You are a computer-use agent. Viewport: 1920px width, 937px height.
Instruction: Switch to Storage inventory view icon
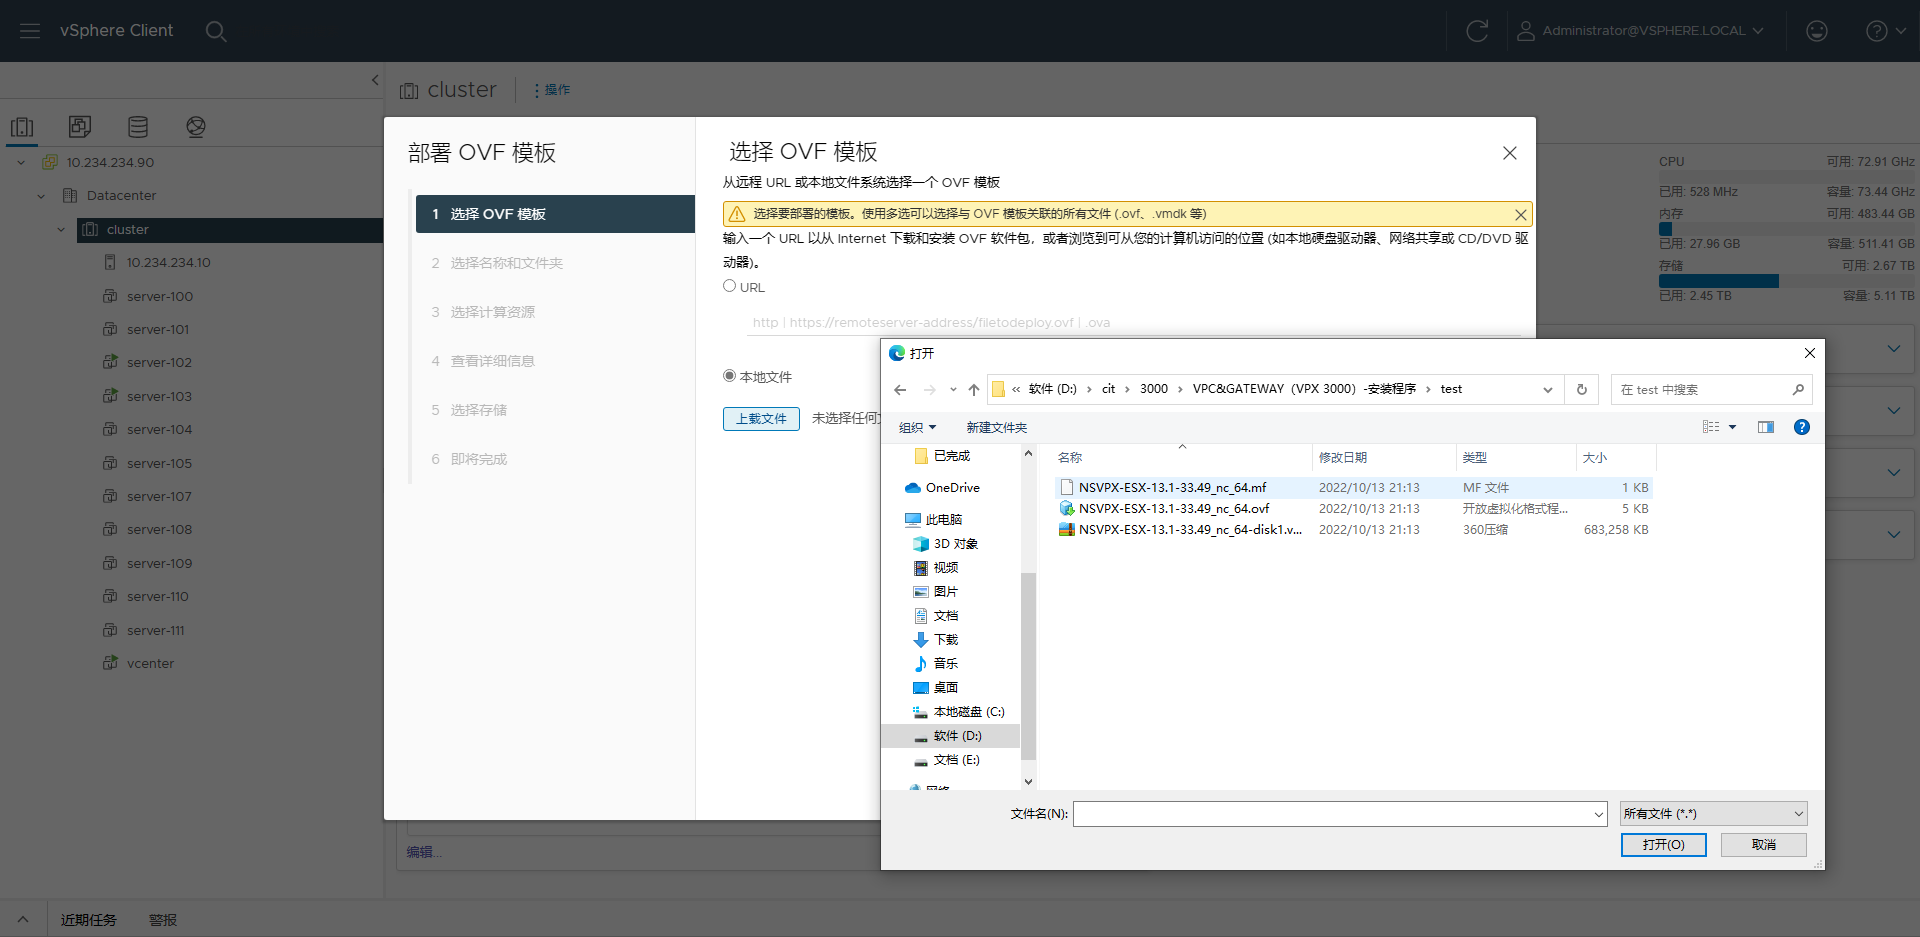click(x=138, y=127)
